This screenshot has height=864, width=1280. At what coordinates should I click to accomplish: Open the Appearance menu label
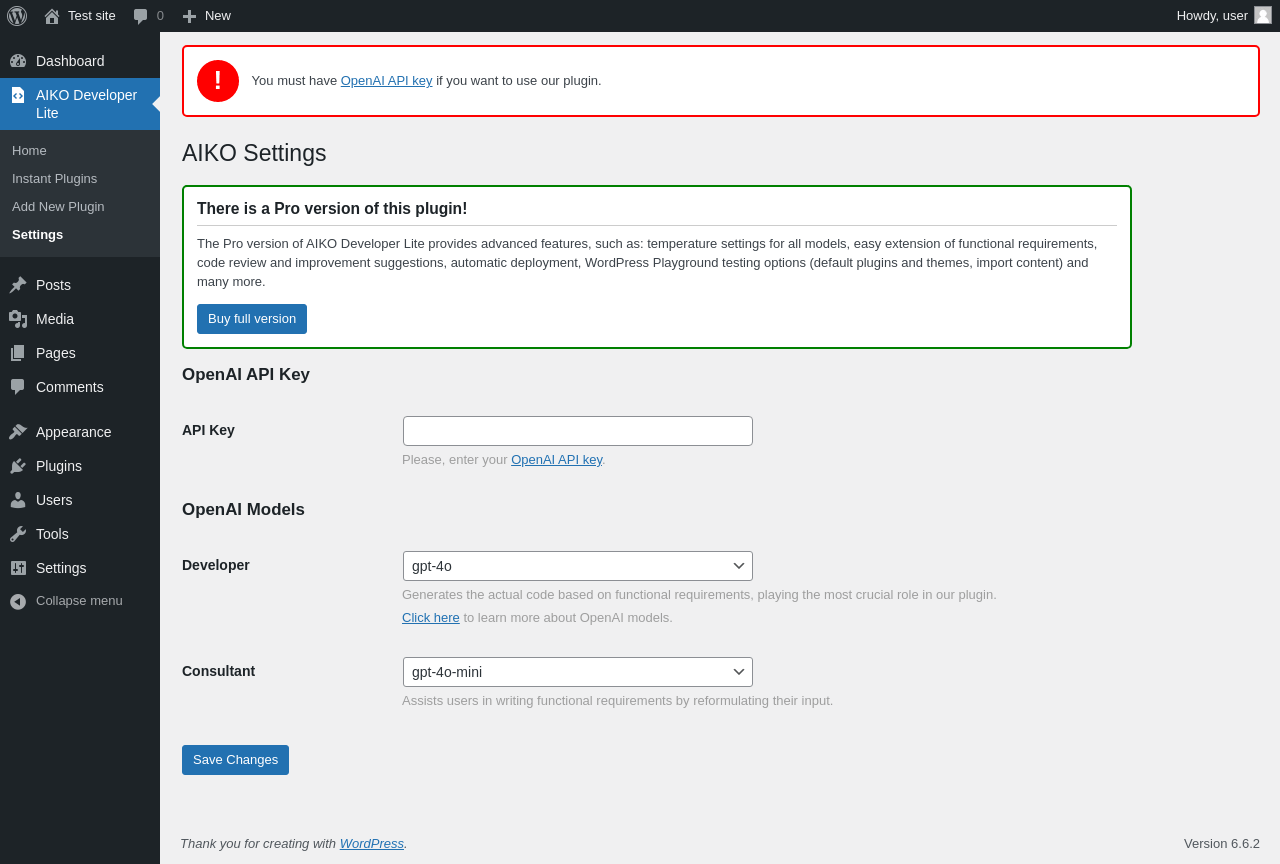[74, 432]
